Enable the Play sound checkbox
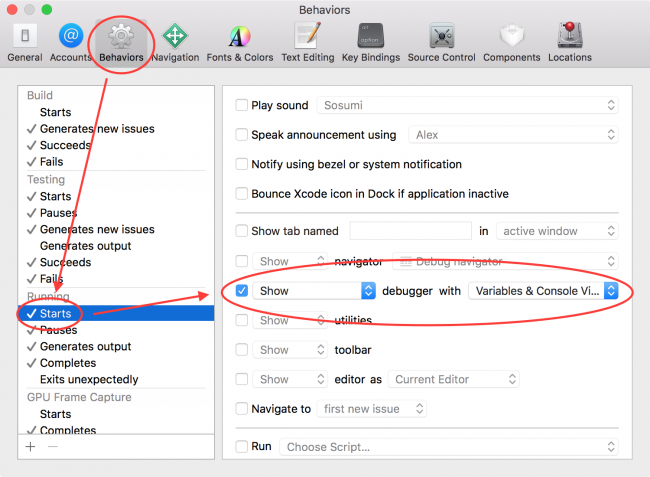 tap(241, 105)
